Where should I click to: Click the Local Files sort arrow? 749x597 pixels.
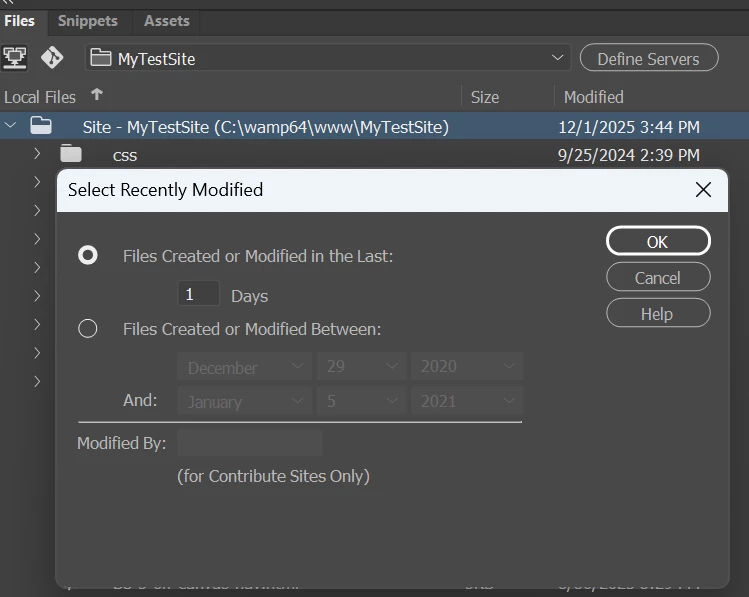point(96,94)
